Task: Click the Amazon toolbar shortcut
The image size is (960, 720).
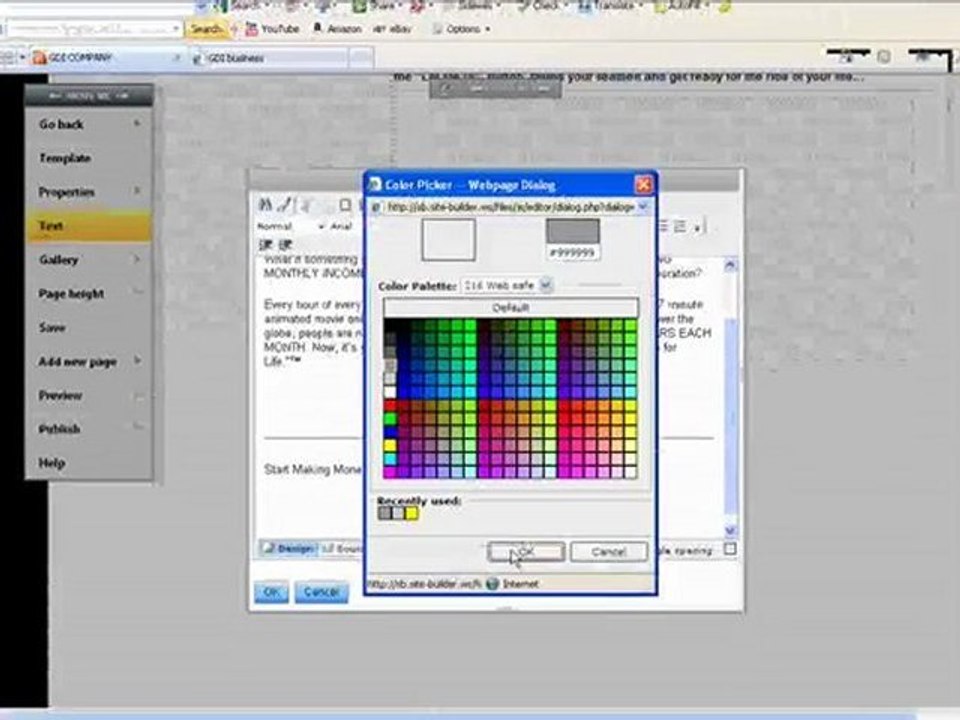Action: coord(337,28)
